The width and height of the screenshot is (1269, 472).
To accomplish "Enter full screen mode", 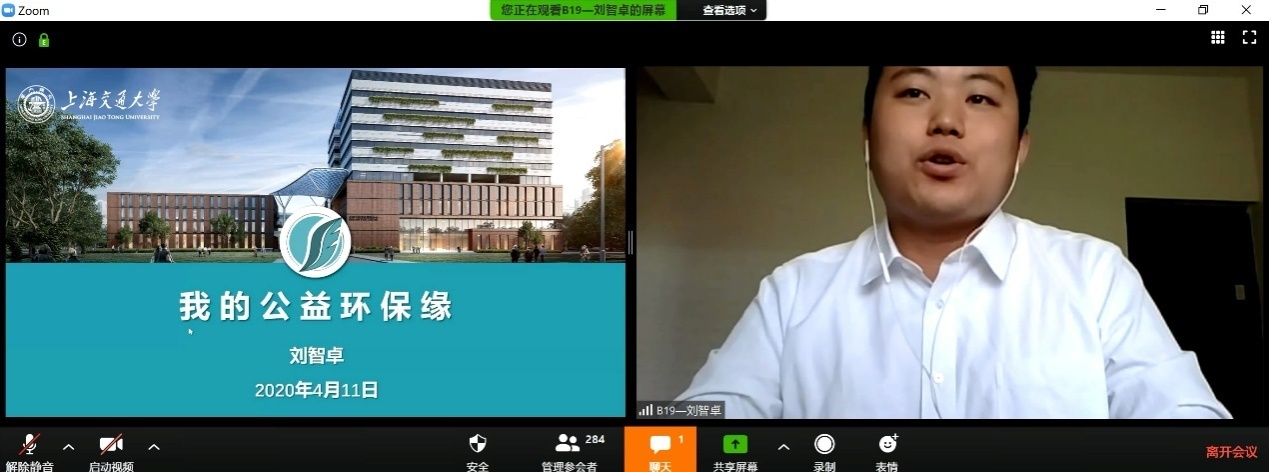I will [1249, 37].
